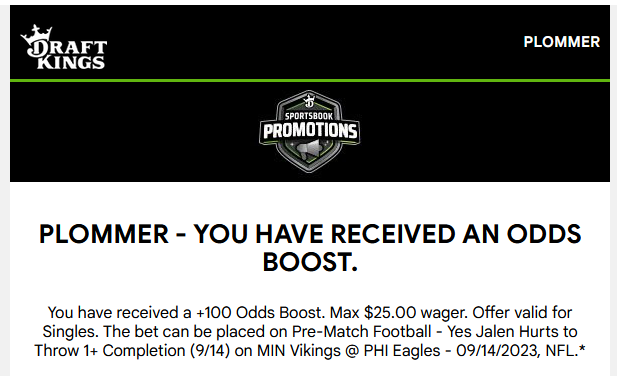Image resolution: width=617 pixels, height=376 pixels.
Task: Click the 09/14/2023, NFL.* text
Action: (x=521, y=350)
